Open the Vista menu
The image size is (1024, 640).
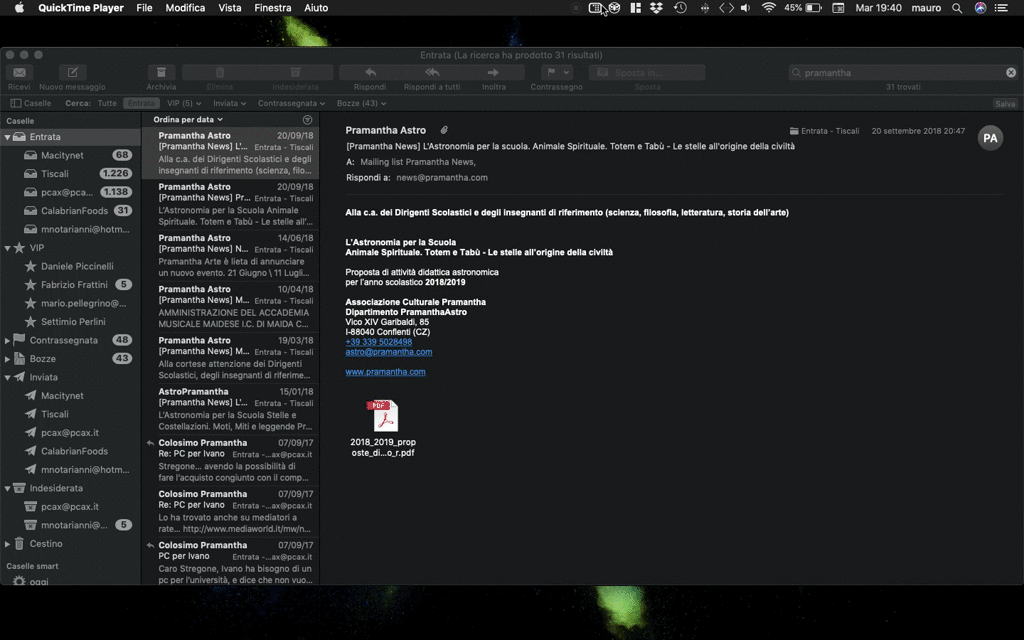[229, 8]
